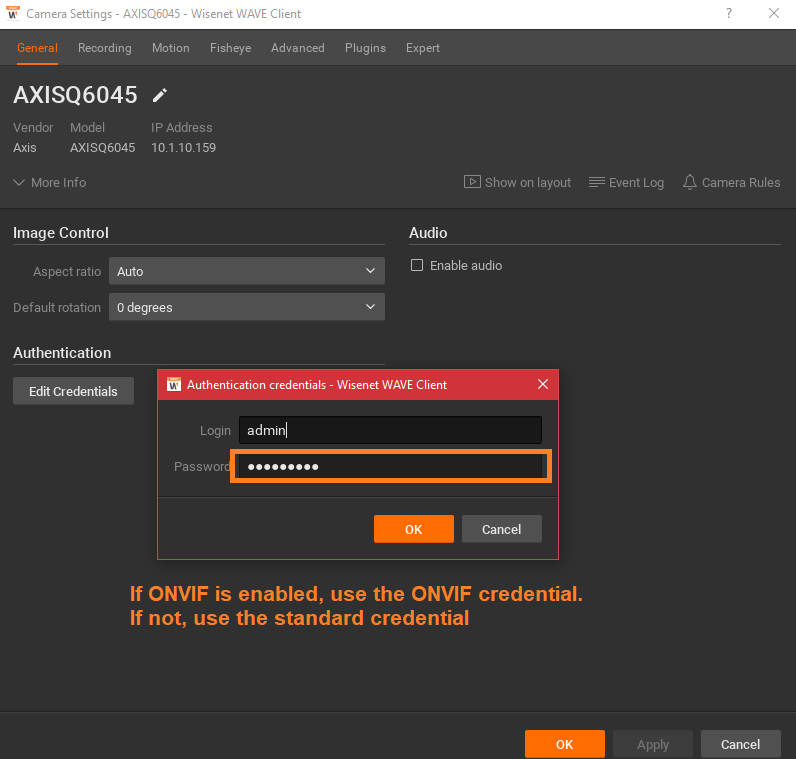796x759 pixels.
Task: Click the Edit Credentials button
Action: (73, 391)
